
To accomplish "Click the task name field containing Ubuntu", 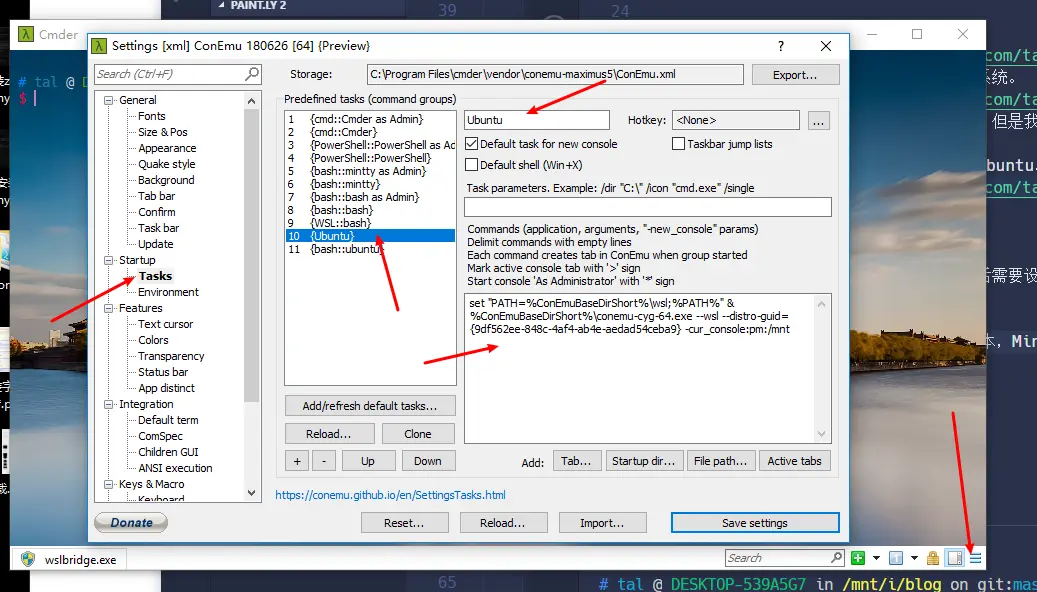I will click(x=536, y=120).
